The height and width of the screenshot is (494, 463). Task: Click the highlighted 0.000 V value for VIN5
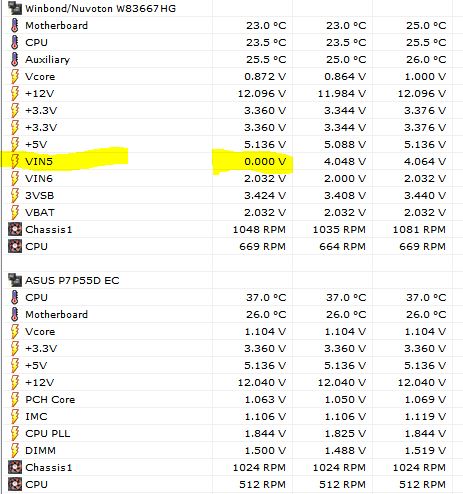click(265, 161)
